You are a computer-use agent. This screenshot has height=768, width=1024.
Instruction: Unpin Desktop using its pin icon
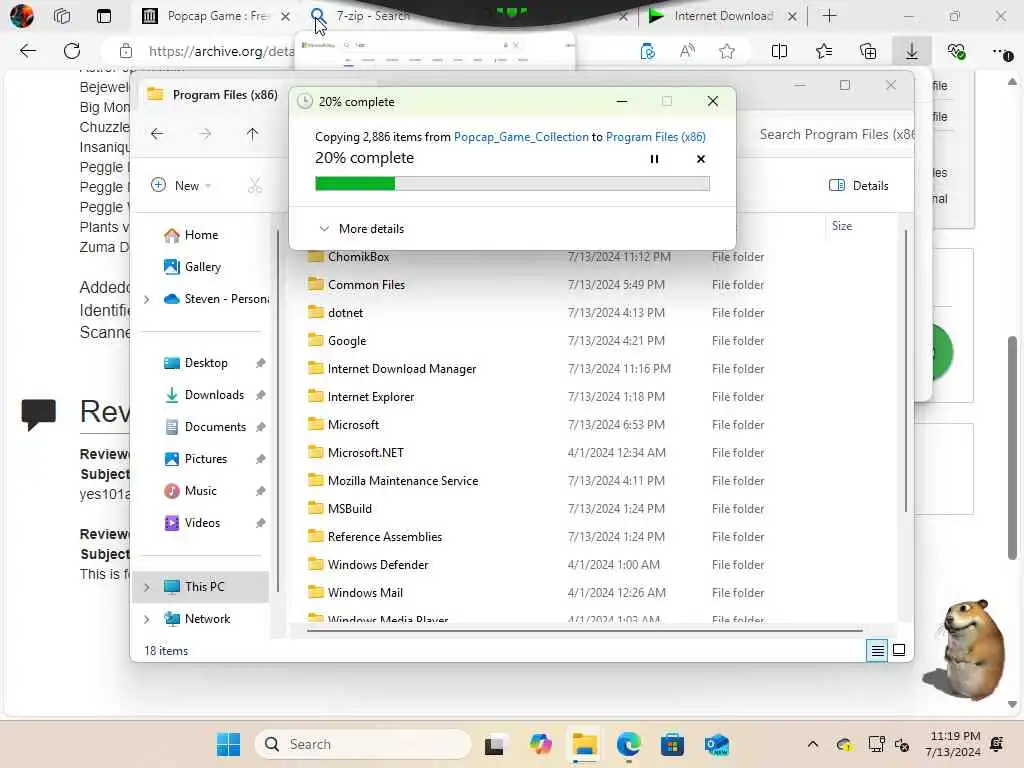[x=261, y=363]
